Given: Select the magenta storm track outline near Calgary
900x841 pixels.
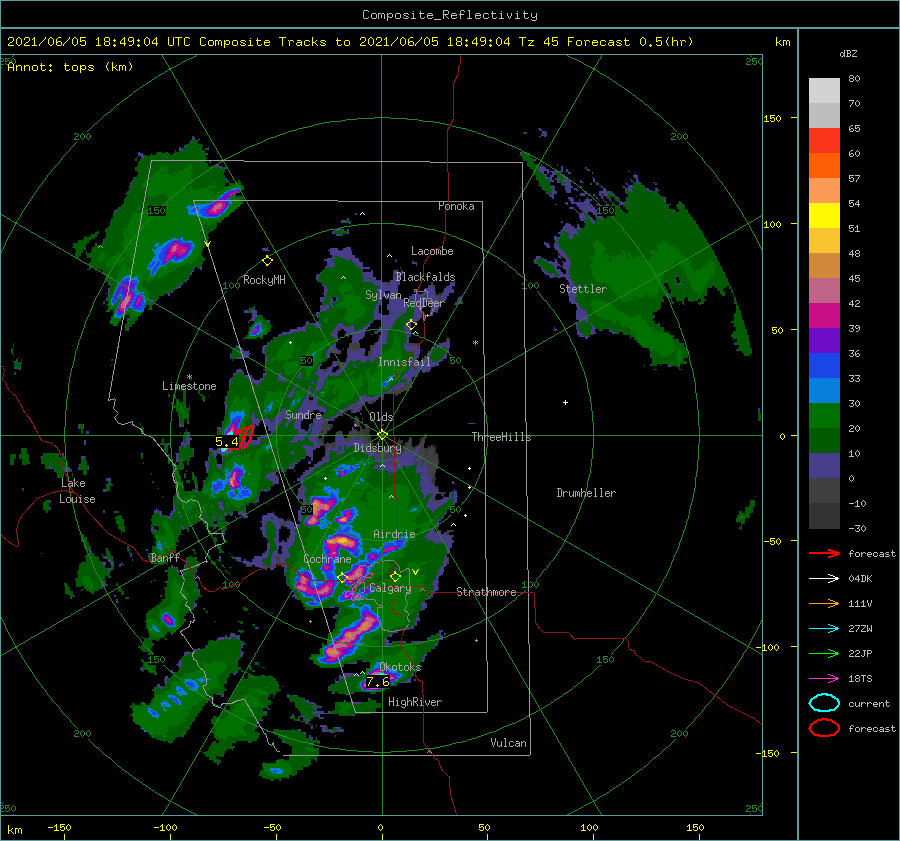Looking at the screenshot, I should click(358, 587).
